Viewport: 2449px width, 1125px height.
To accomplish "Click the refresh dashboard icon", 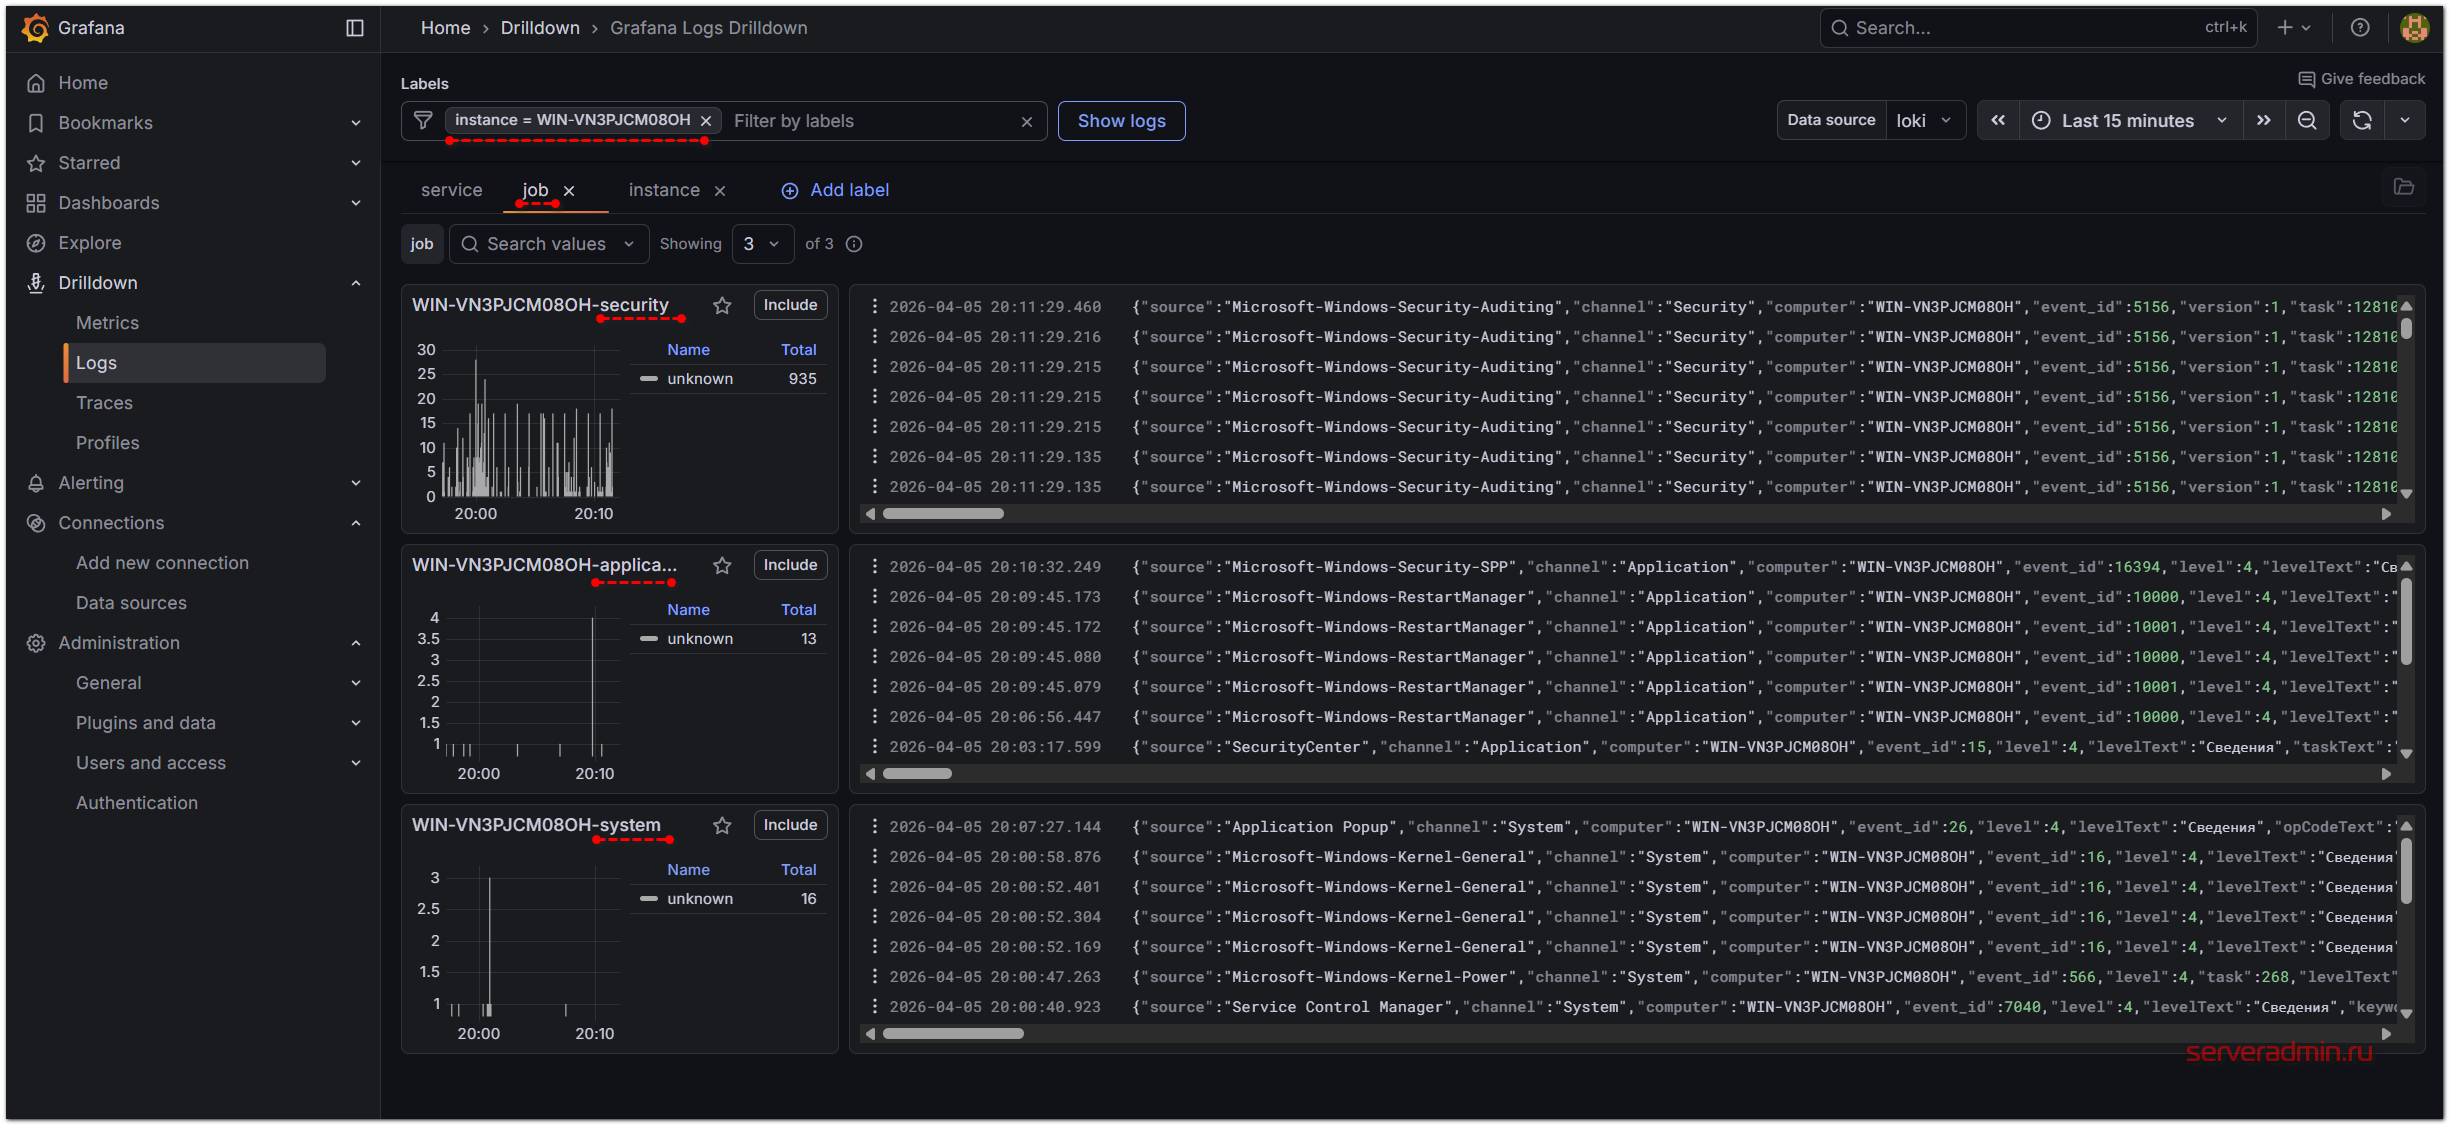I will click(x=2362, y=121).
